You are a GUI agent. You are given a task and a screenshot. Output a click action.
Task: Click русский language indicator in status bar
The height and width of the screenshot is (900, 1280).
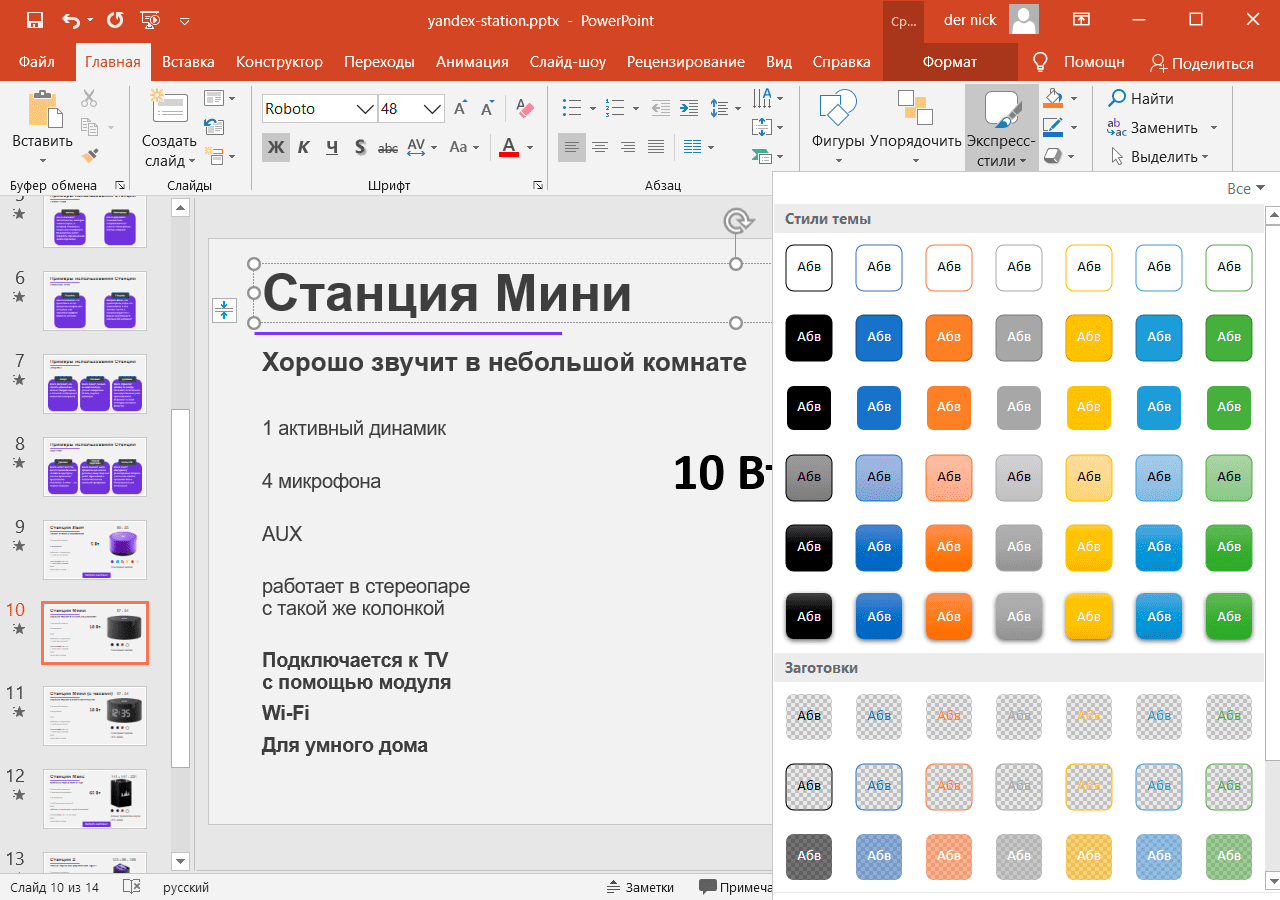coord(185,887)
